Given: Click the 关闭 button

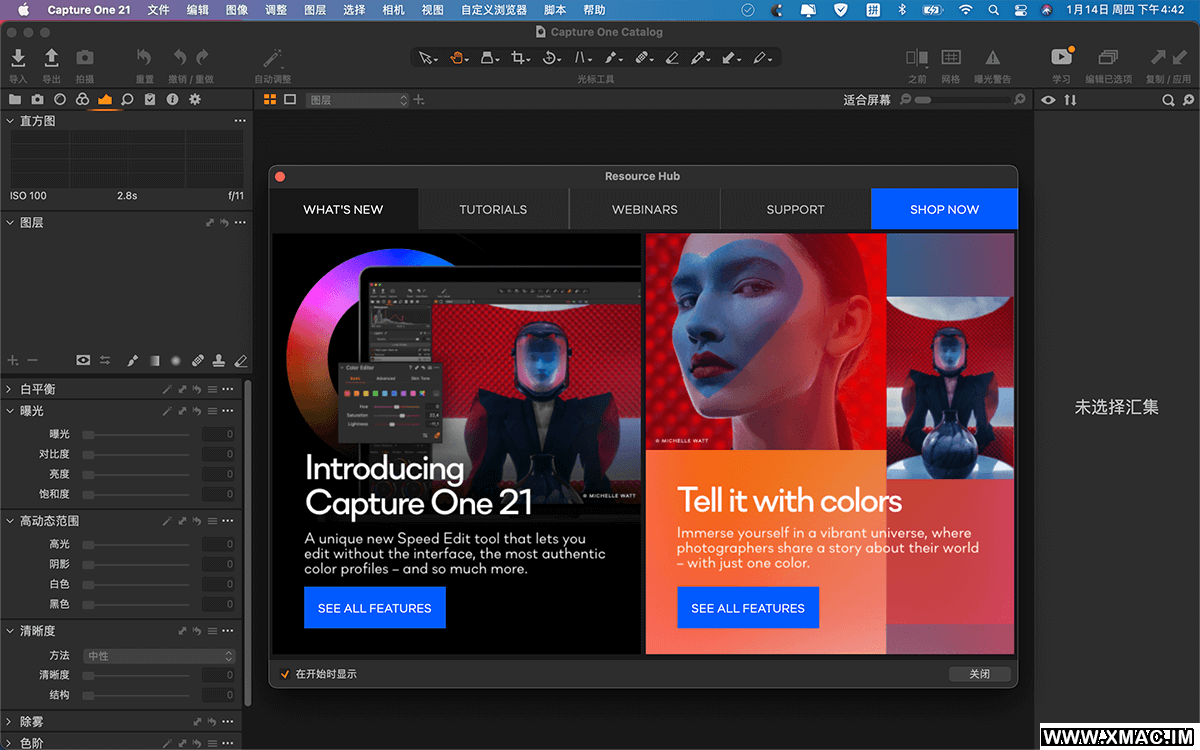Looking at the screenshot, I should point(979,674).
